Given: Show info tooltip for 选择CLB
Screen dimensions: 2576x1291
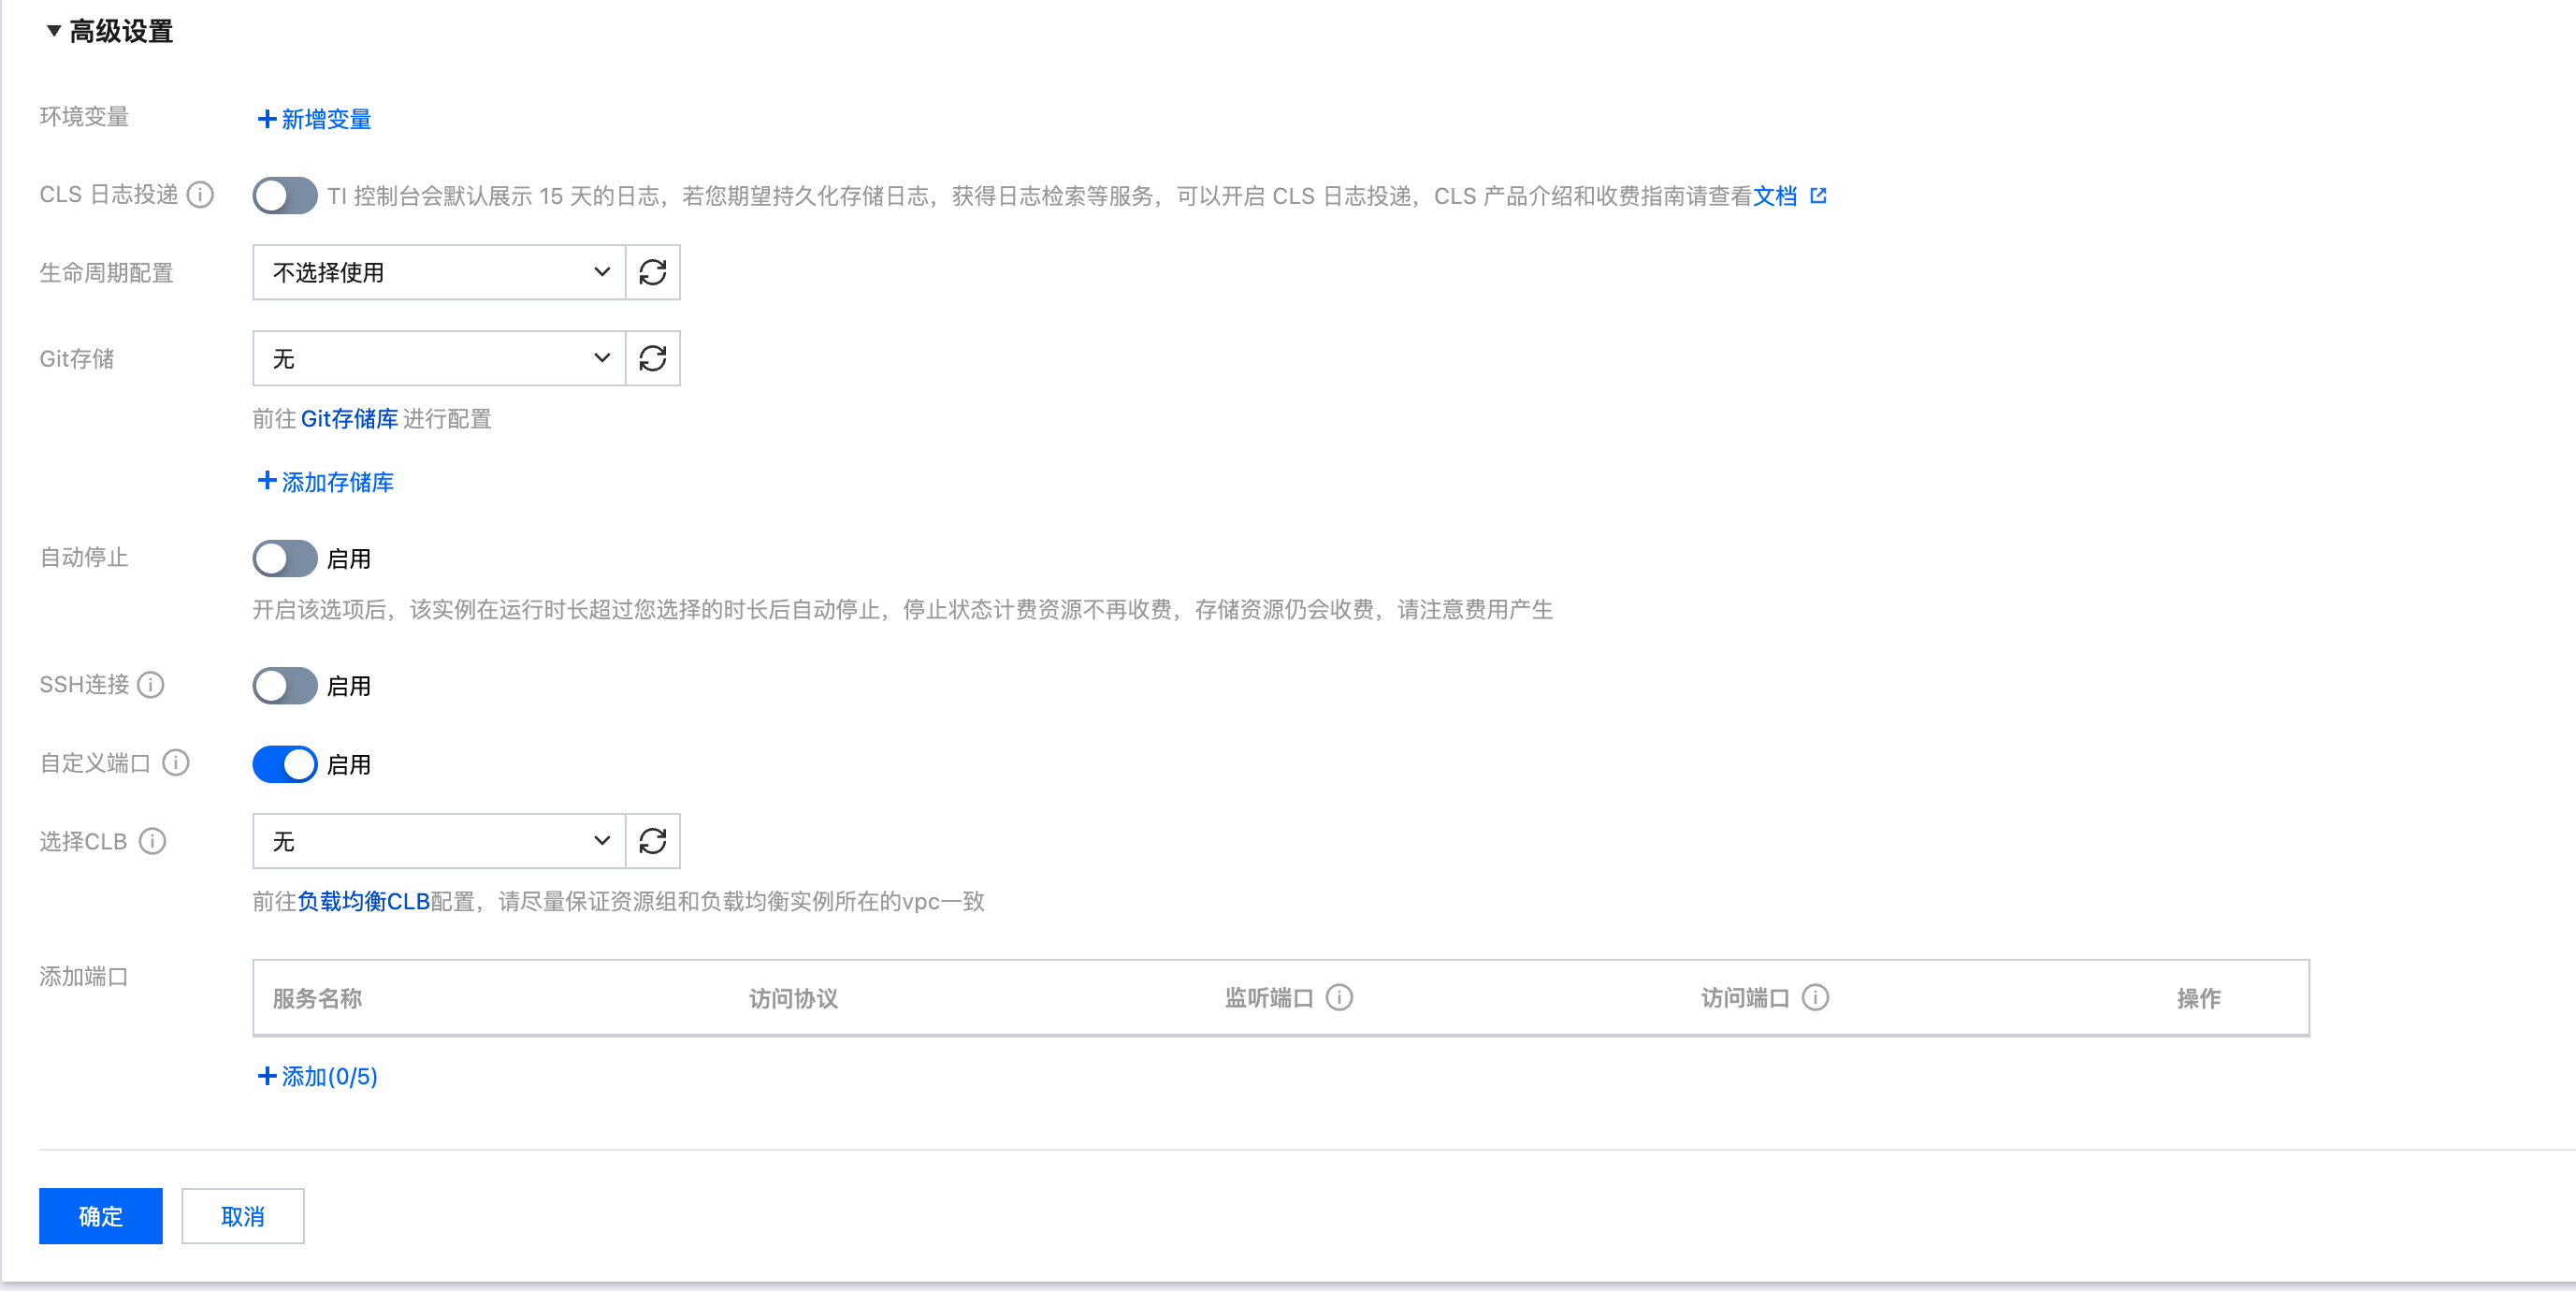Looking at the screenshot, I should pos(152,841).
